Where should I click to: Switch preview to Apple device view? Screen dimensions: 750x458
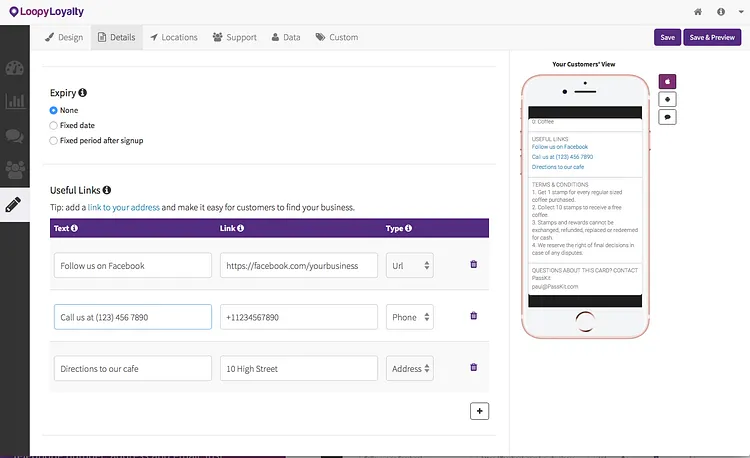[667, 81]
